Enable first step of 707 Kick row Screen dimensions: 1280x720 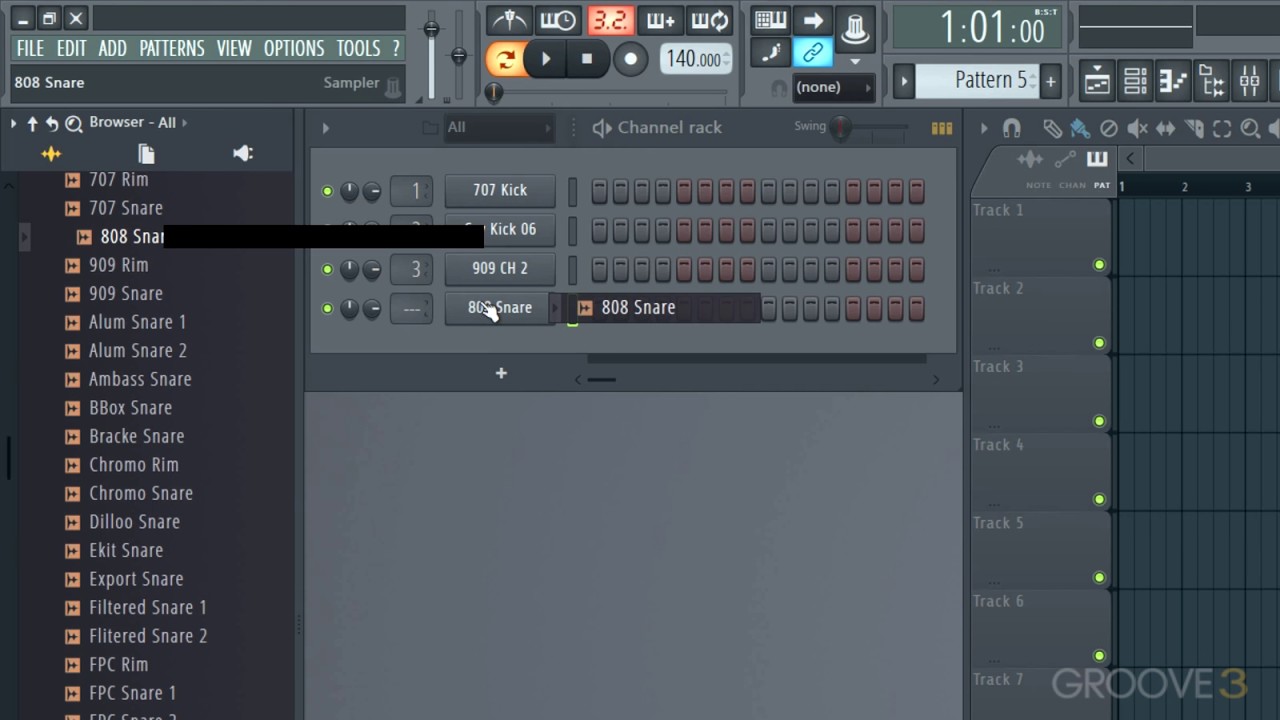click(x=600, y=191)
